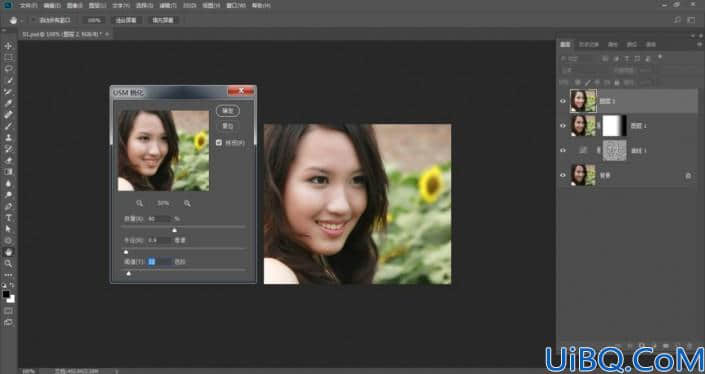The height and width of the screenshot is (374, 705).
Task: Open the Hand tool preset picker arrow
Action: (21, 20)
